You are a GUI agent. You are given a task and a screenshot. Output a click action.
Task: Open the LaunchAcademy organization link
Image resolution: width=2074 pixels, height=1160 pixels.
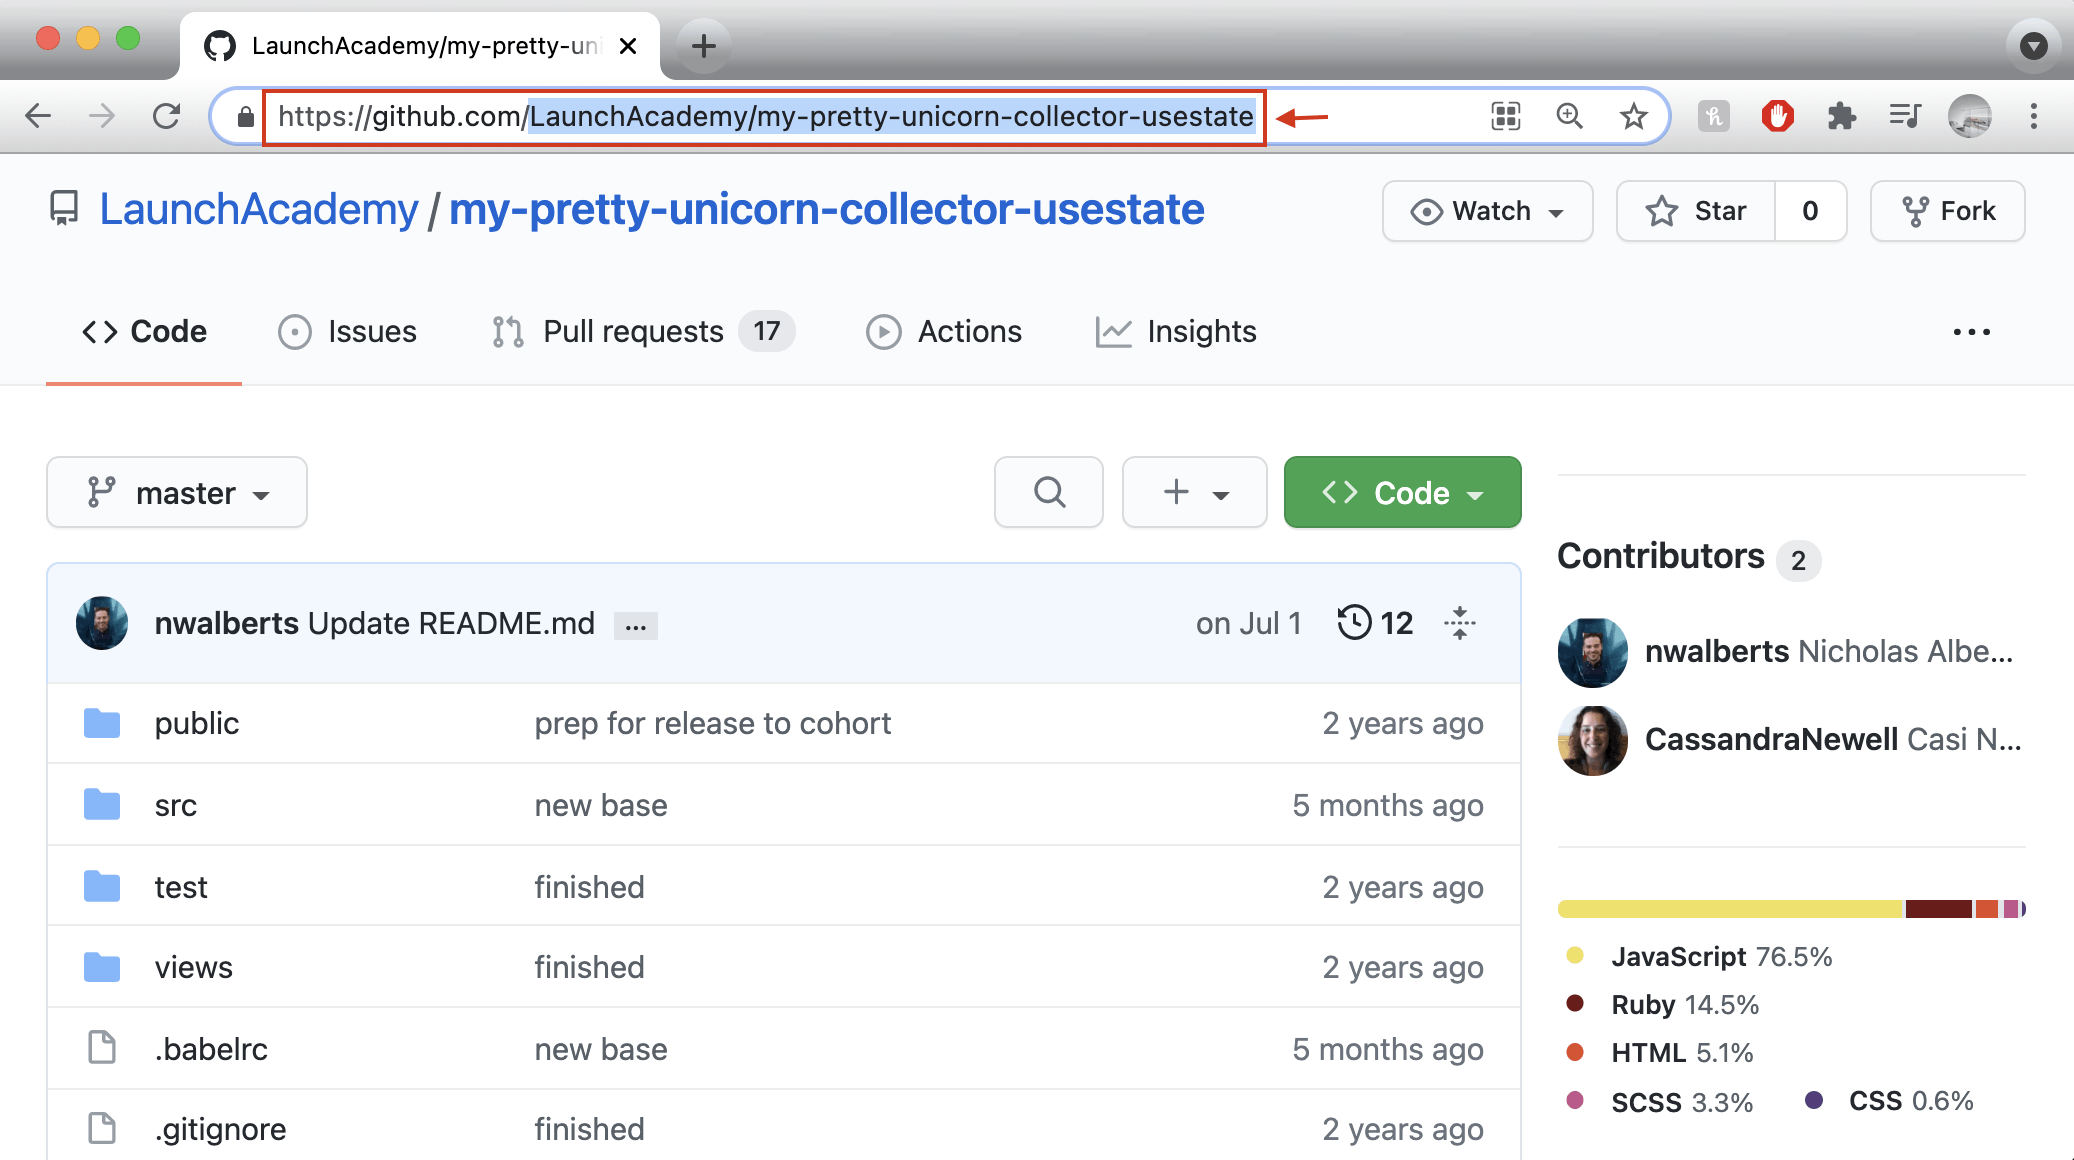pos(257,209)
